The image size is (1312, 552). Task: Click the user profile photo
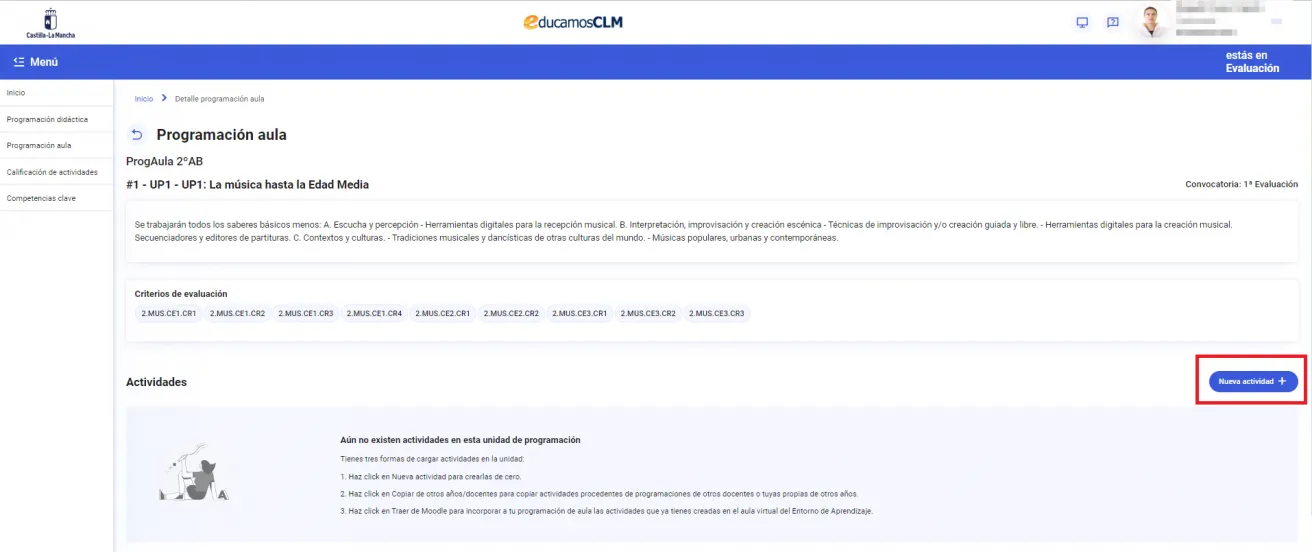click(x=1152, y=22)
